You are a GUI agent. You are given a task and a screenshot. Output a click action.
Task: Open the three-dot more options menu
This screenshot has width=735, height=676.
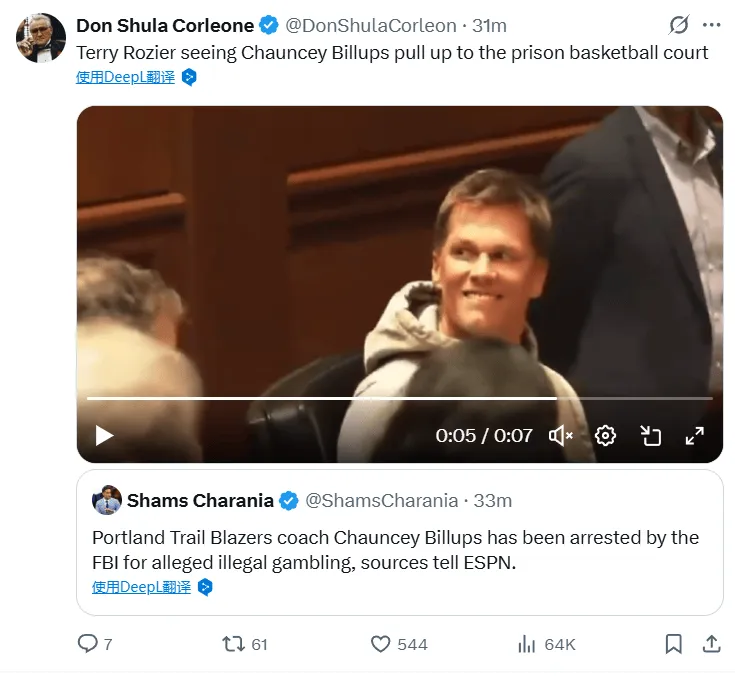[x=711, y=25]
